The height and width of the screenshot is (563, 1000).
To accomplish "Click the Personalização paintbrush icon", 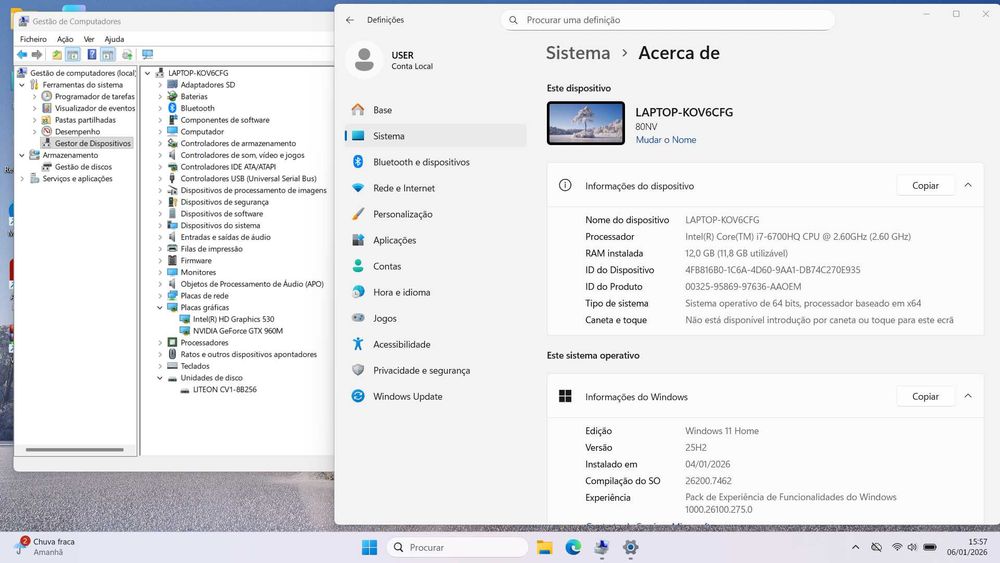I will [358, 214].
